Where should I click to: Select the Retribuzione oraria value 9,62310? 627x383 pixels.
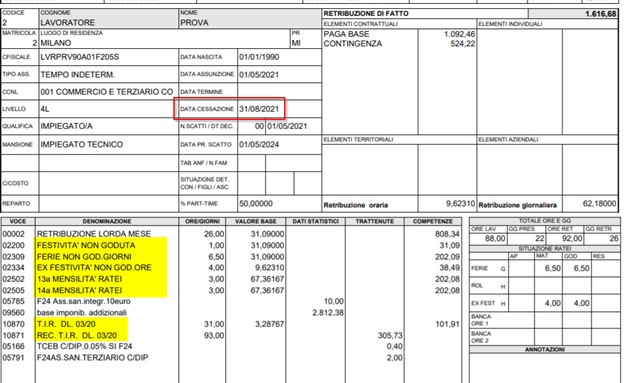coord(460,204)
